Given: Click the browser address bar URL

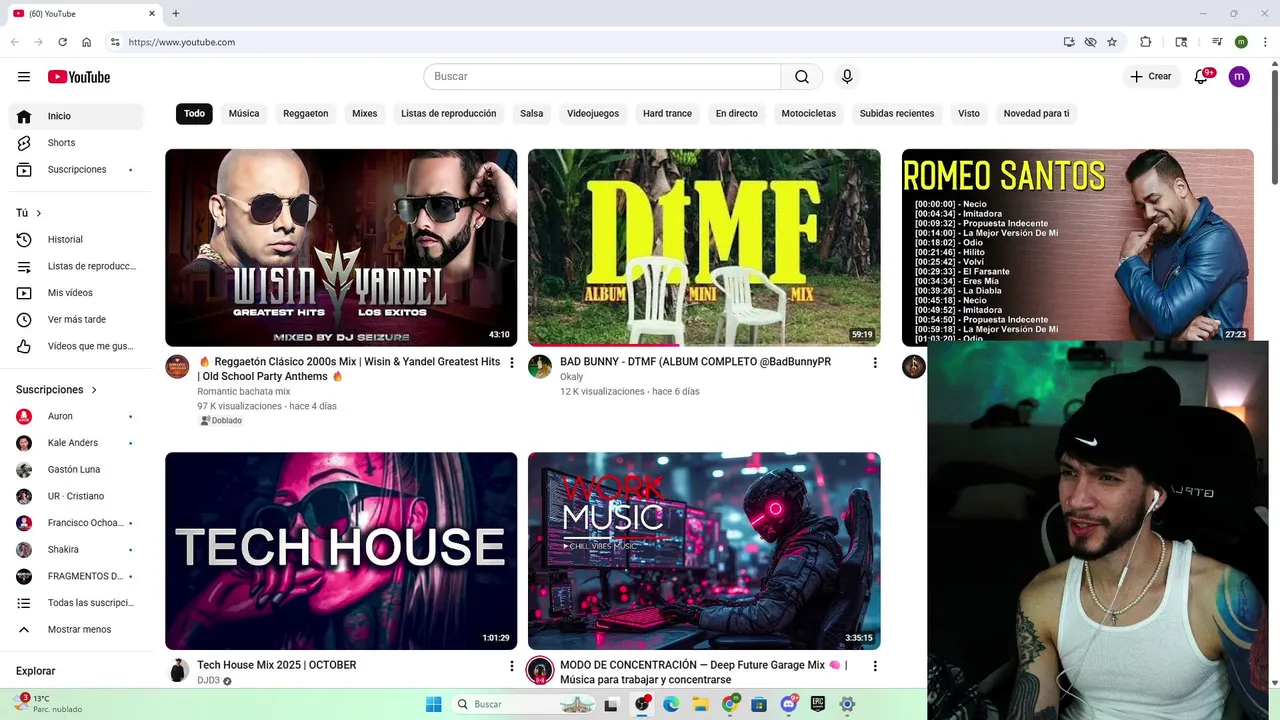Looking at the screenshot, I should [x=182, y=42].
